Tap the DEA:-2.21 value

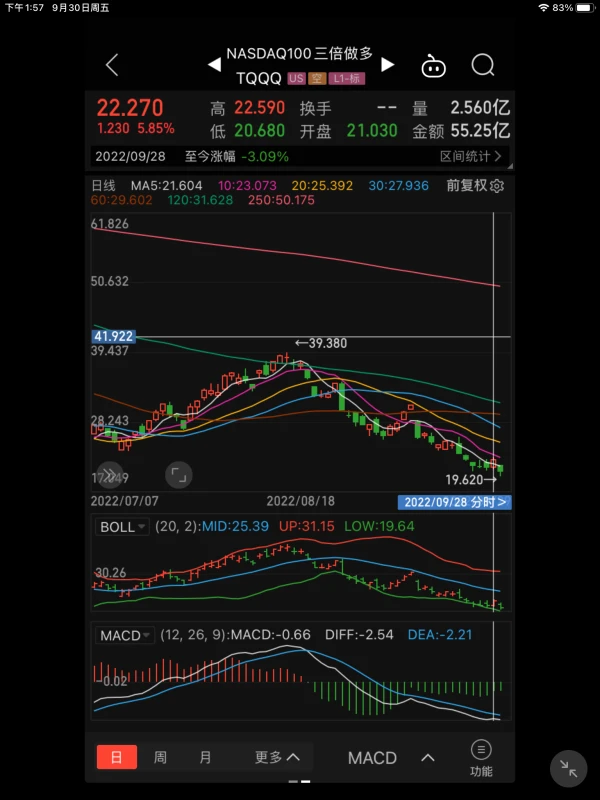pyautogui.click(x=440, y=635)
